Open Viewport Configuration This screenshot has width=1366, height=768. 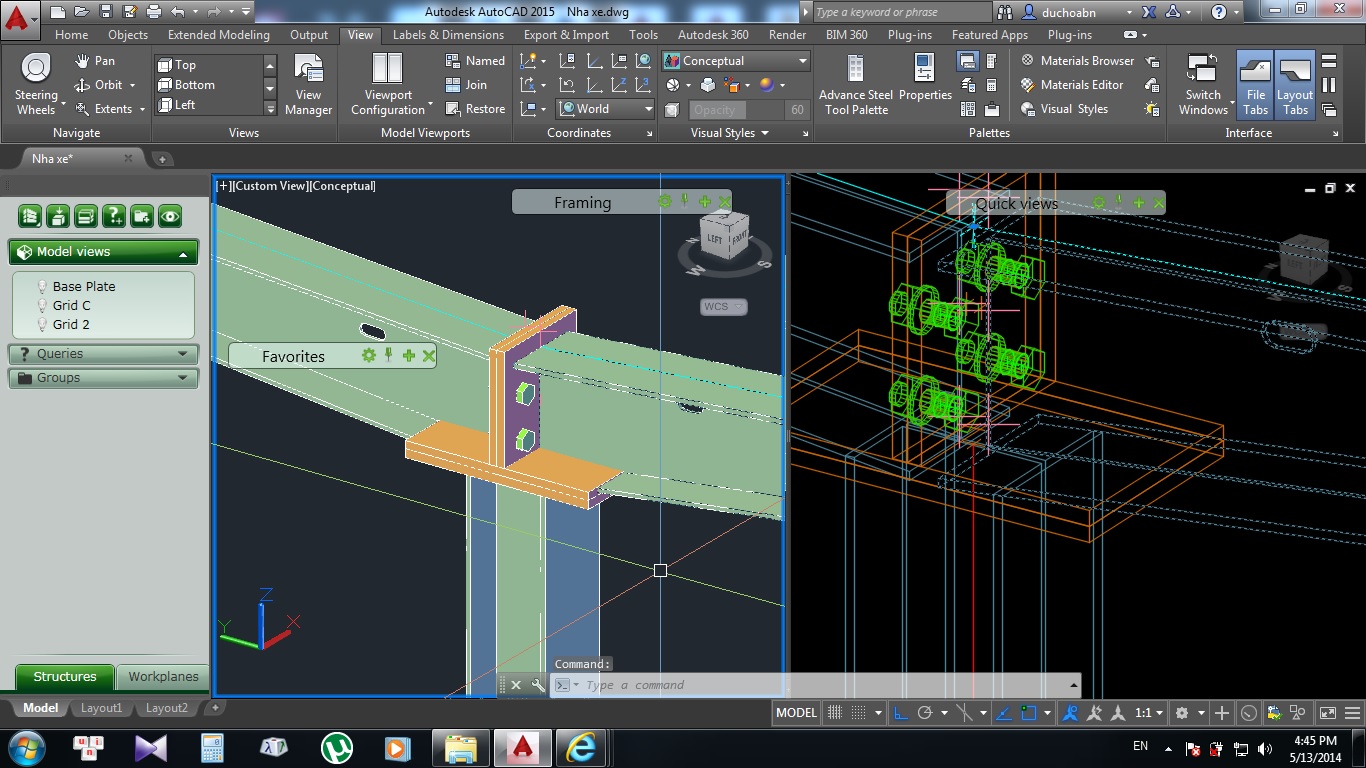point(388,84)
